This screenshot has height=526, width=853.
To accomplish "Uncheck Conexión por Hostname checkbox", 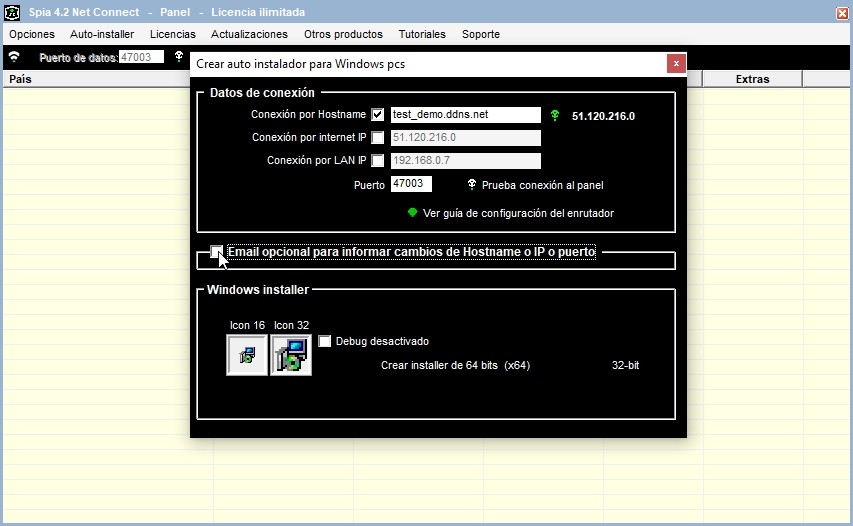I will tap(378, 115).
